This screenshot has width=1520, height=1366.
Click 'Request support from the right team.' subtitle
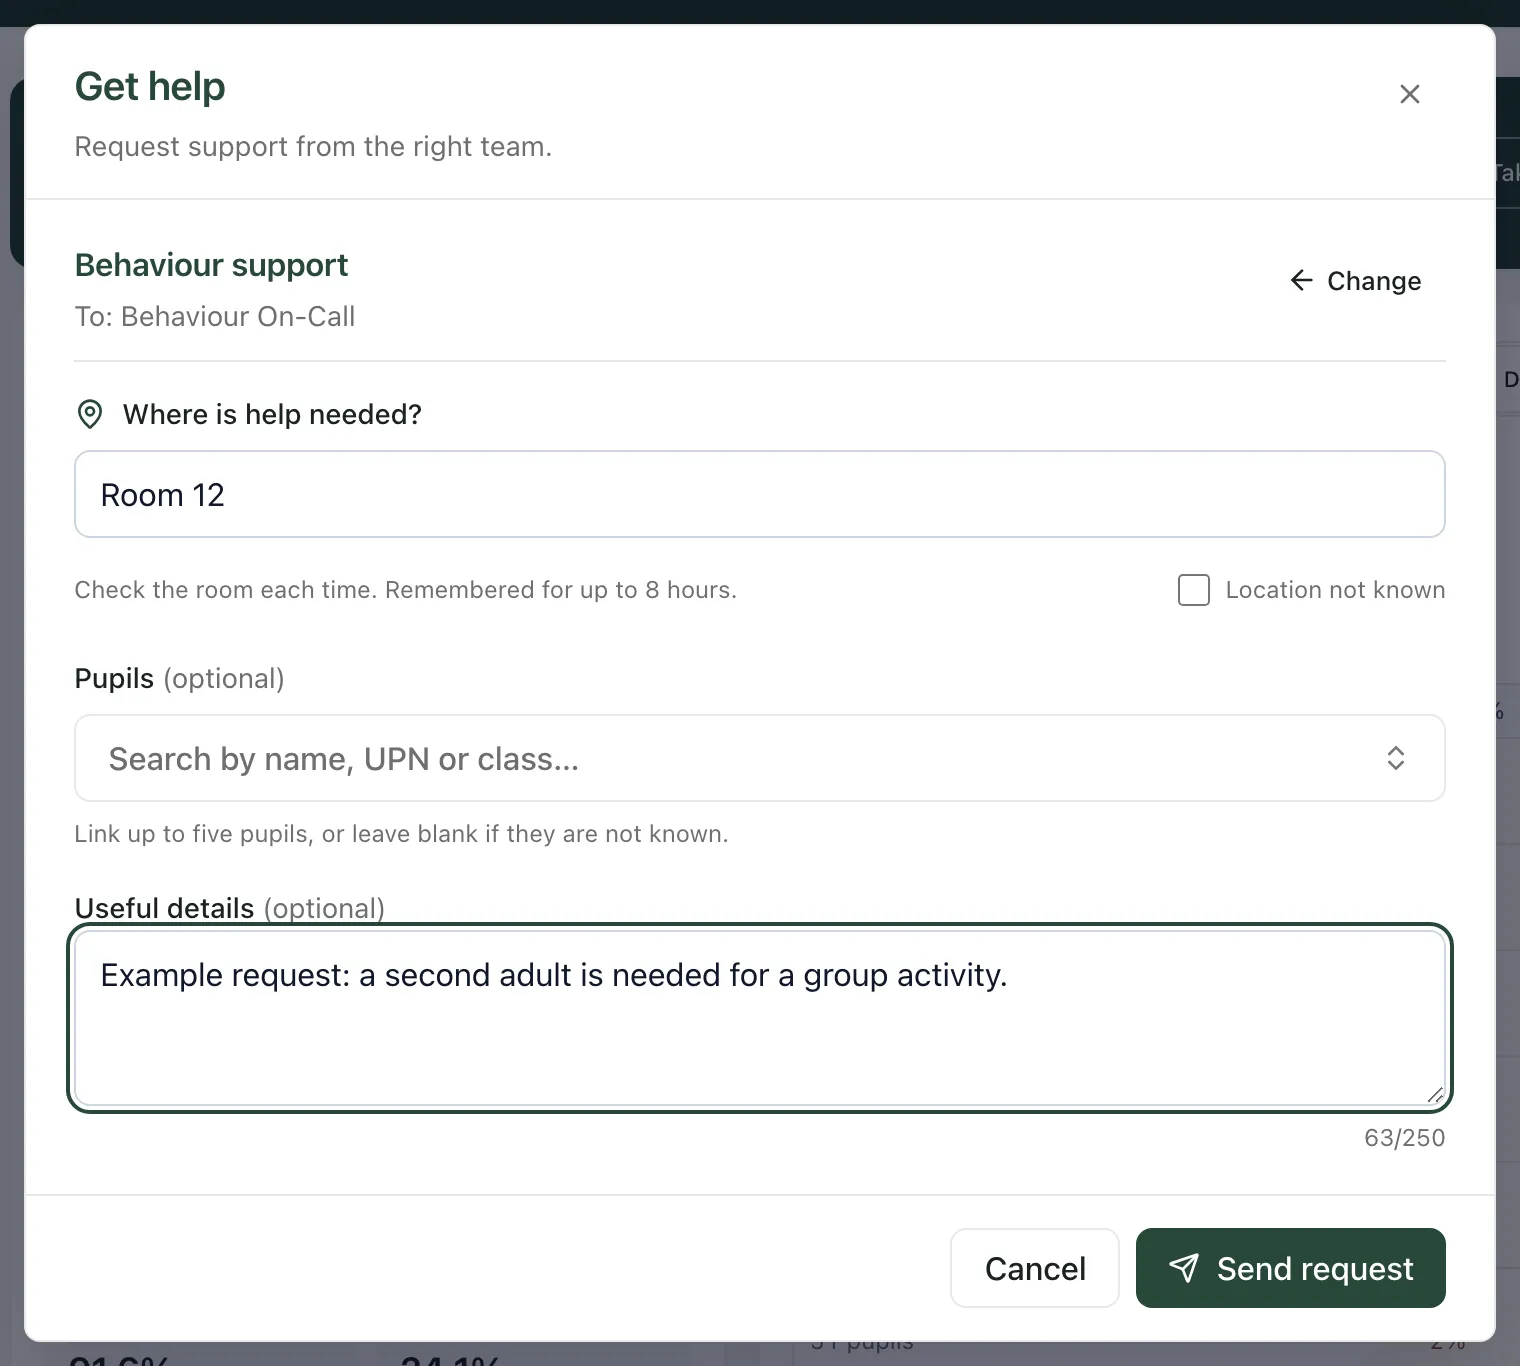pos(313,147)
